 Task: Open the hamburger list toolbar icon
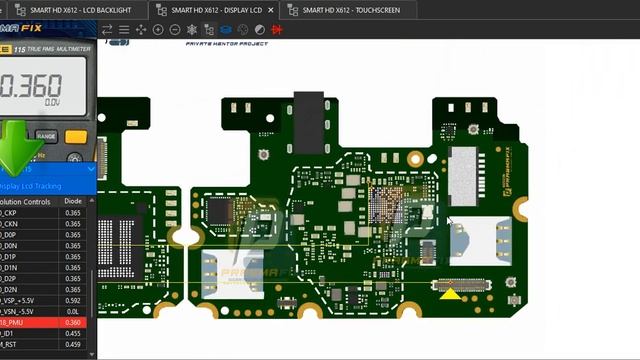(x=124, y=29)
